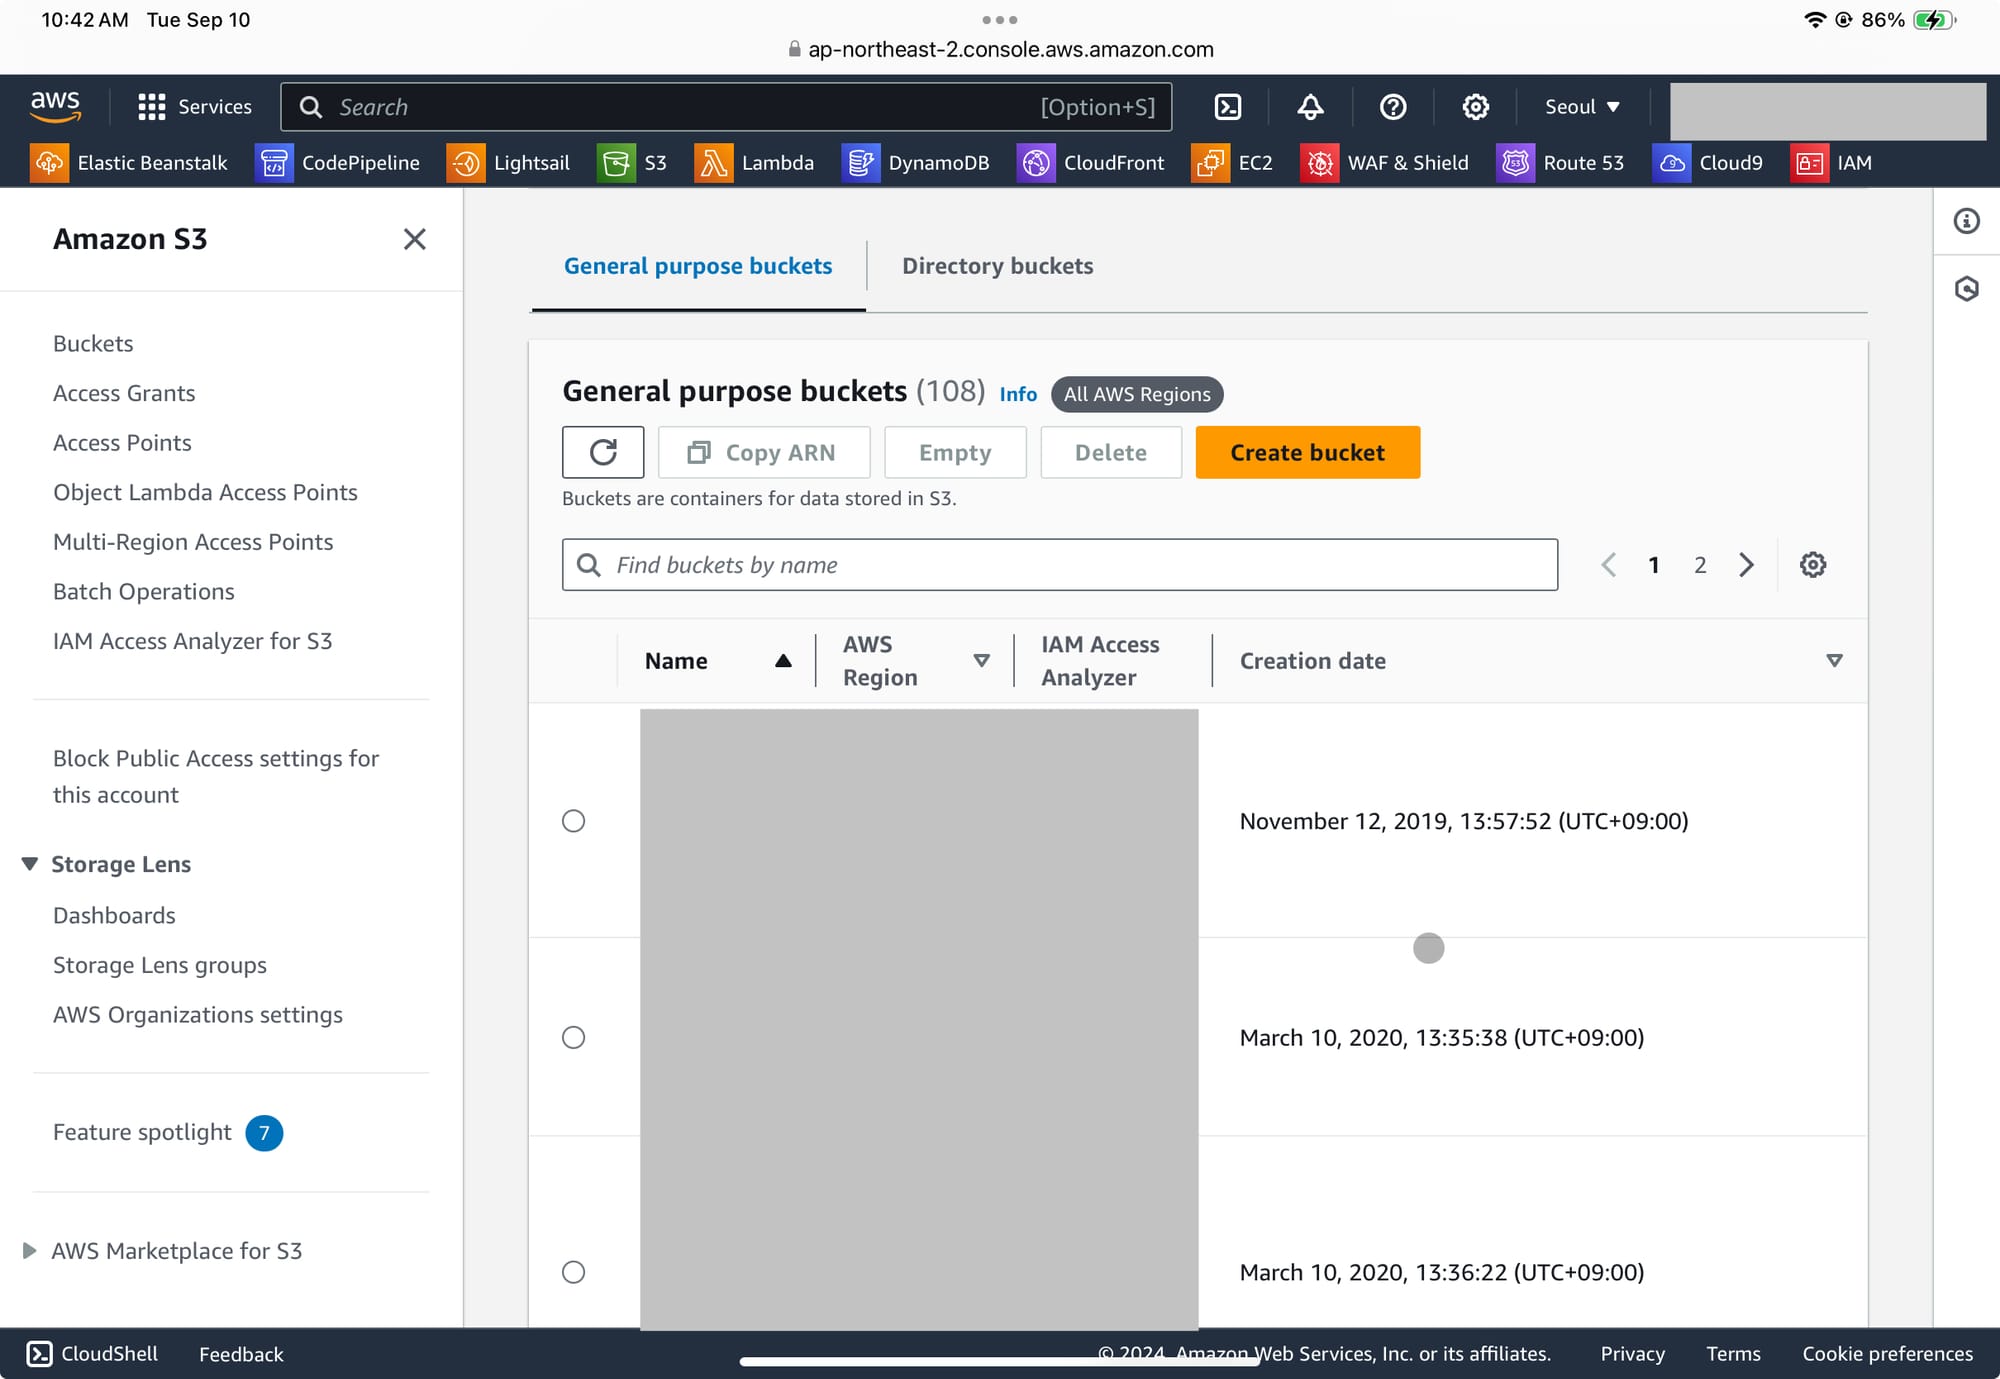Go to page 2 of buckets
Screen dimensions: 2000x1379
pos(1700,565)
